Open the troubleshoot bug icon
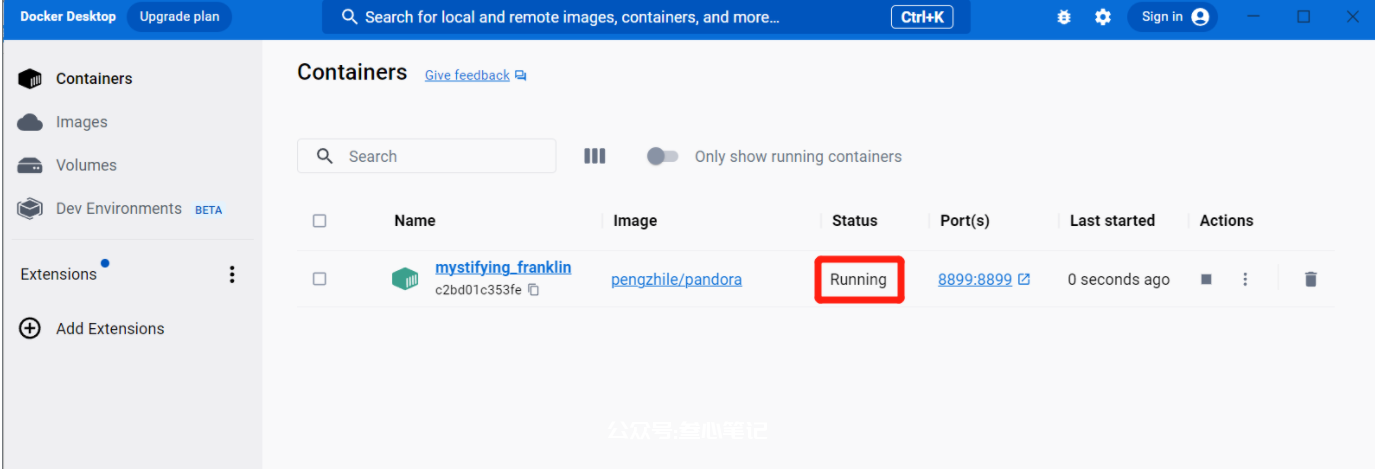 1064,17
